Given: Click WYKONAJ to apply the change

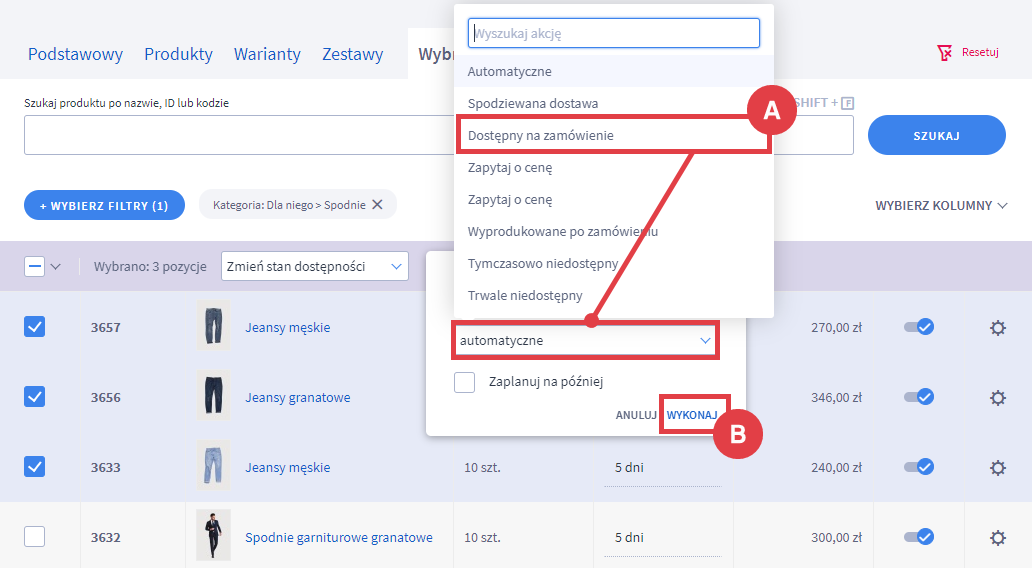Looking at the screenshot, I should tap(692, 415).
